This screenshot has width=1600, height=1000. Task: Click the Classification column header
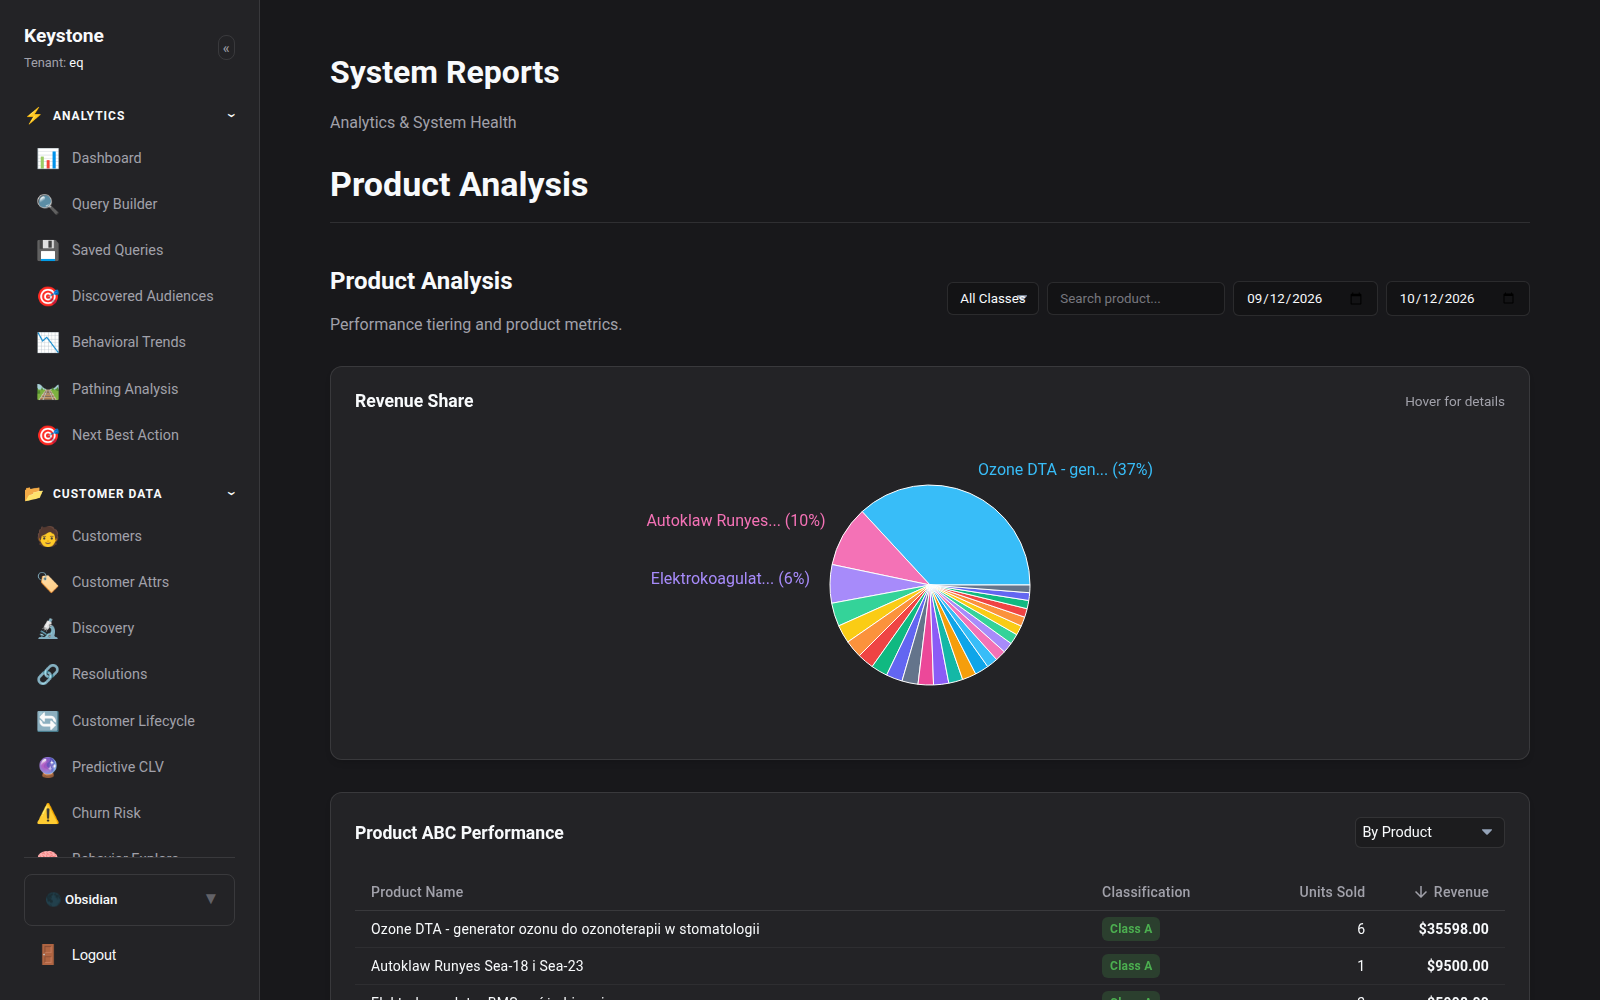1146,892
